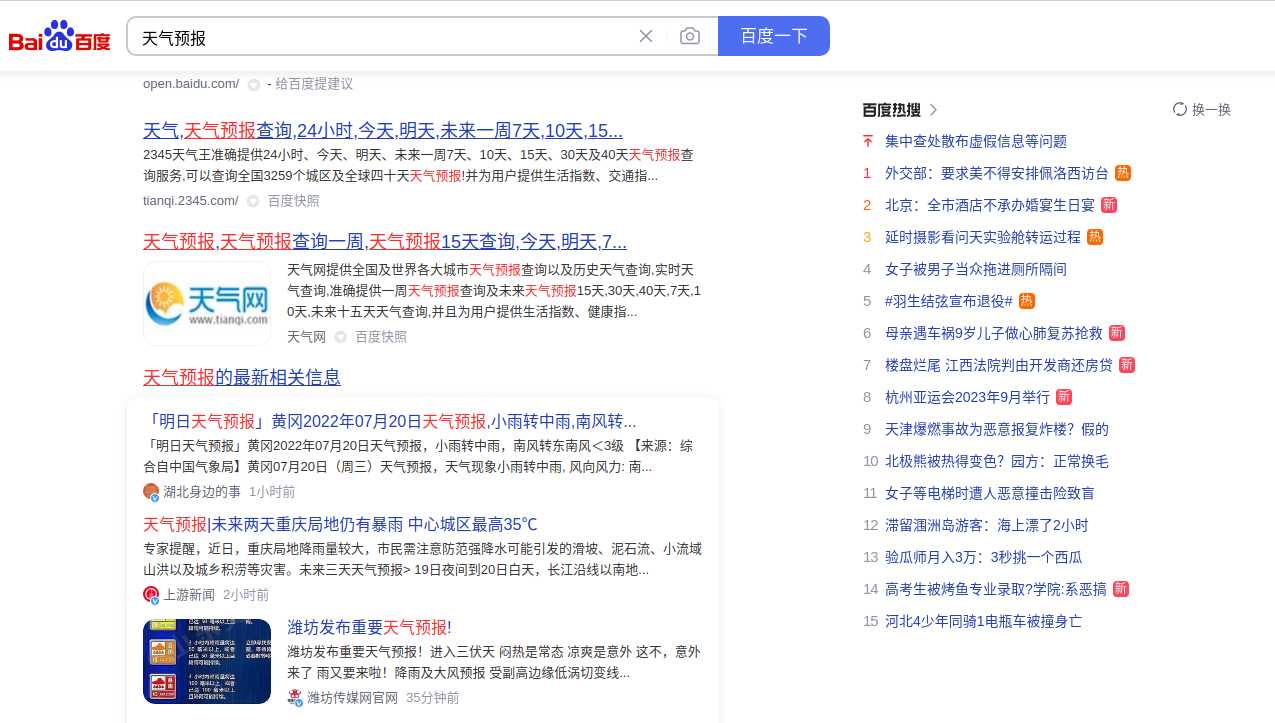The width and height of the screenshot is (1275, 723).
Task: Open 天气预报查询一周 result title
Action: 385,241
